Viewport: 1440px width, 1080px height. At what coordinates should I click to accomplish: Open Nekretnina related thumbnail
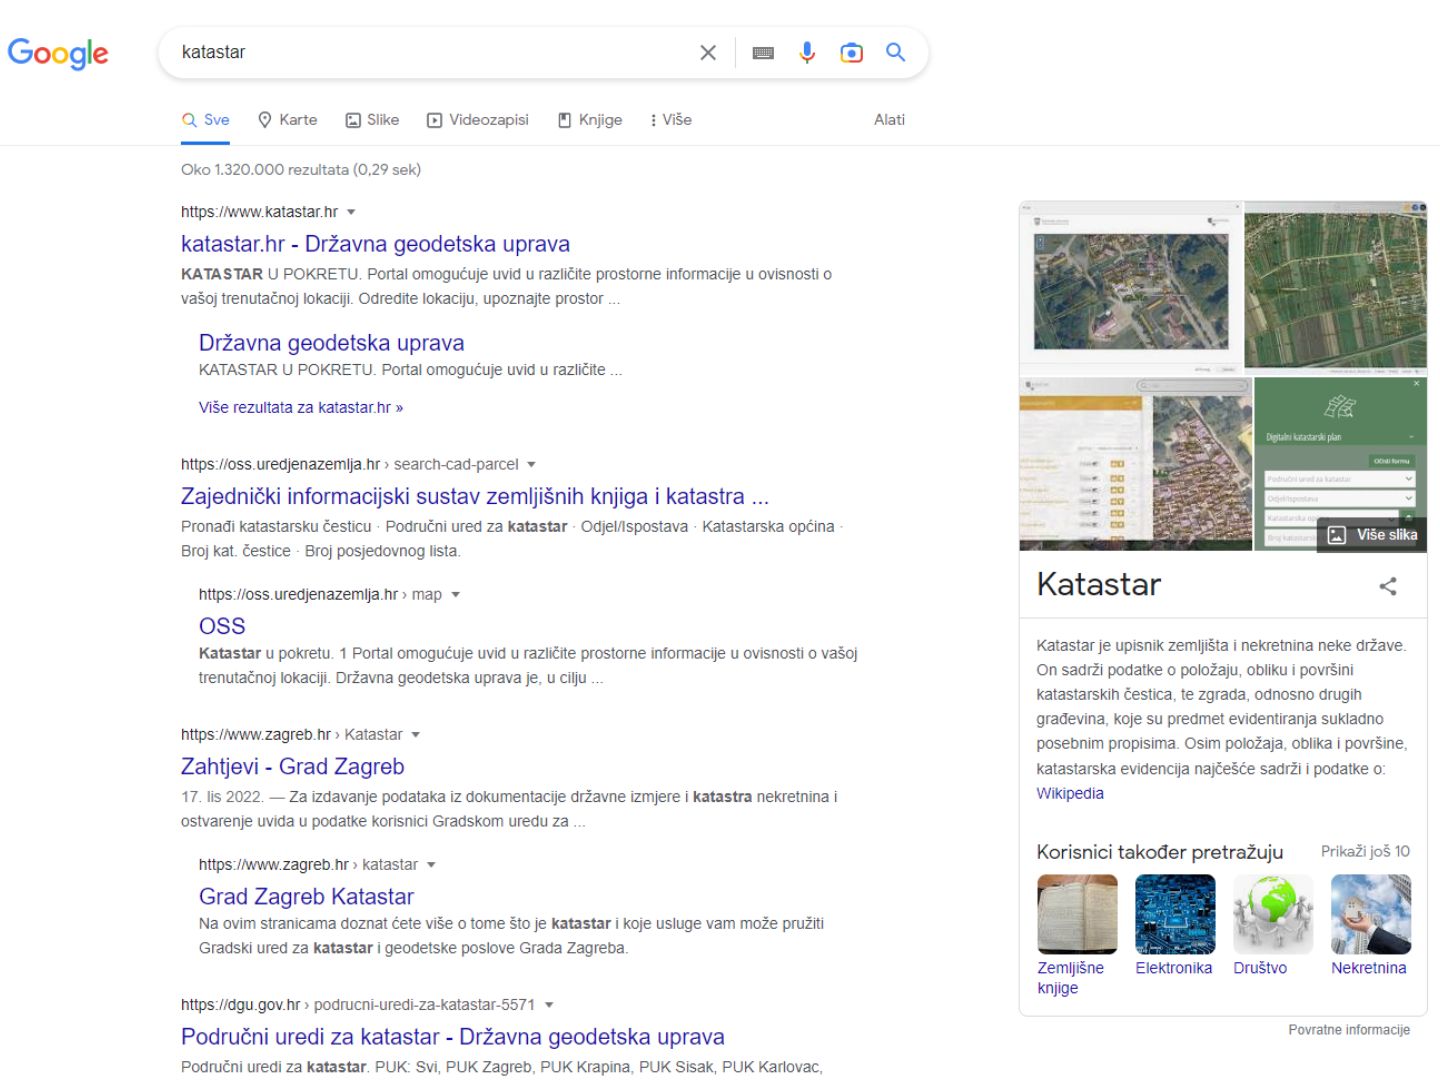(x=1371, y=914)
